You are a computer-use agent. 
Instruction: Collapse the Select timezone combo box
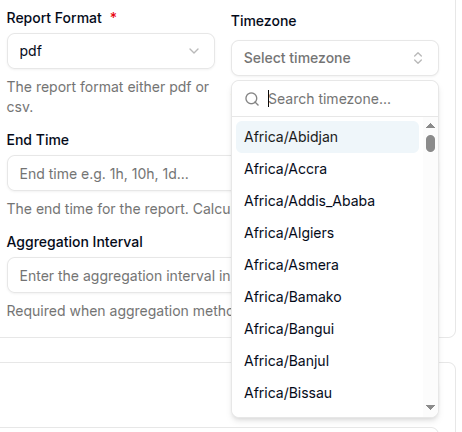(335, 58)
